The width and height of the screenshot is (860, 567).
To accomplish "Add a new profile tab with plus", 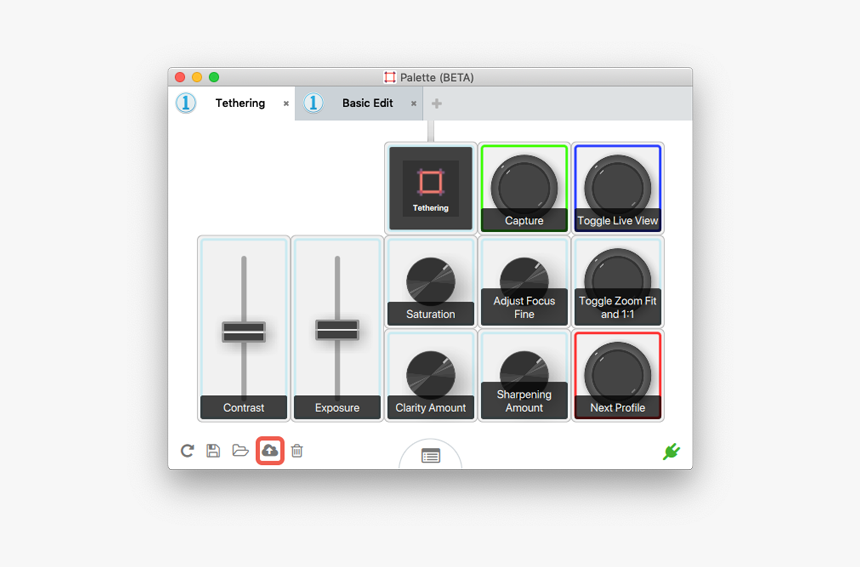I will (x=437, y=103).
